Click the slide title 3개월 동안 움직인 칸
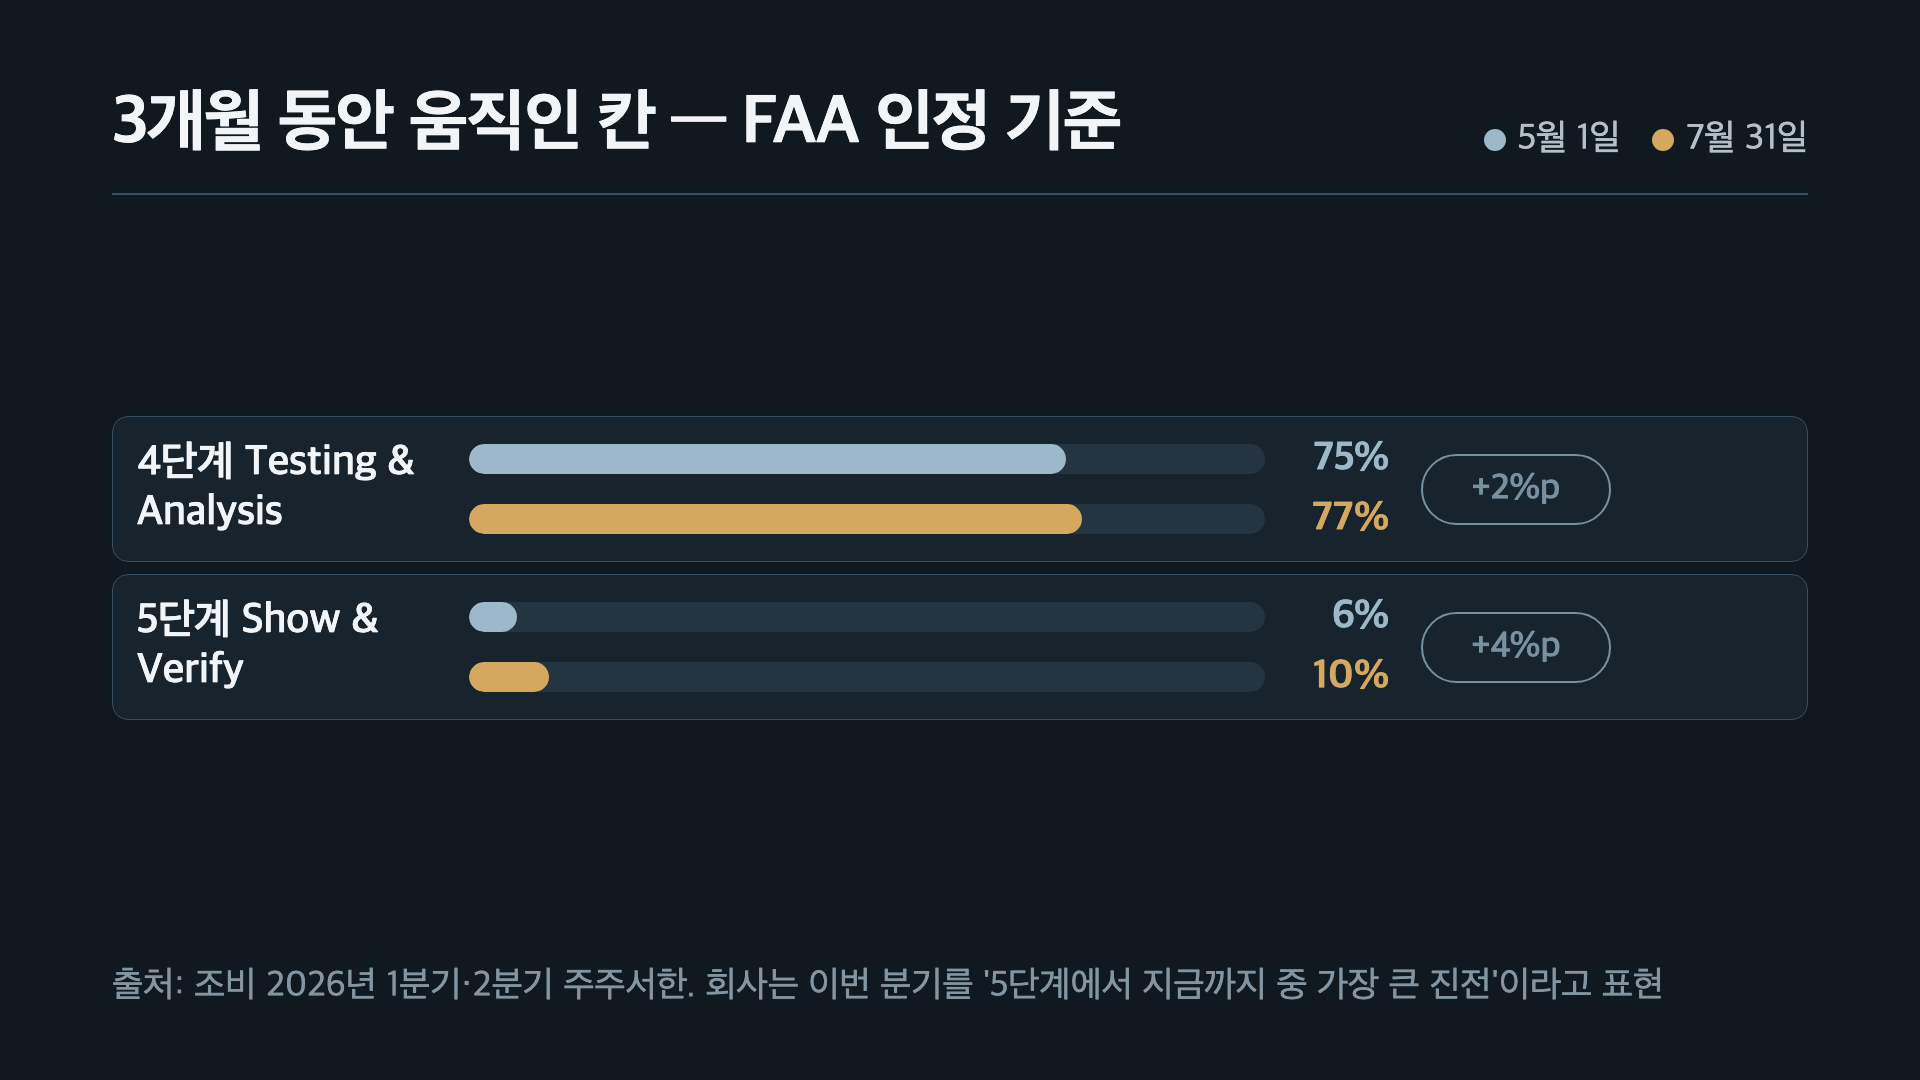The height and width of the screenshot is (1080, 1920). (384, 120)
